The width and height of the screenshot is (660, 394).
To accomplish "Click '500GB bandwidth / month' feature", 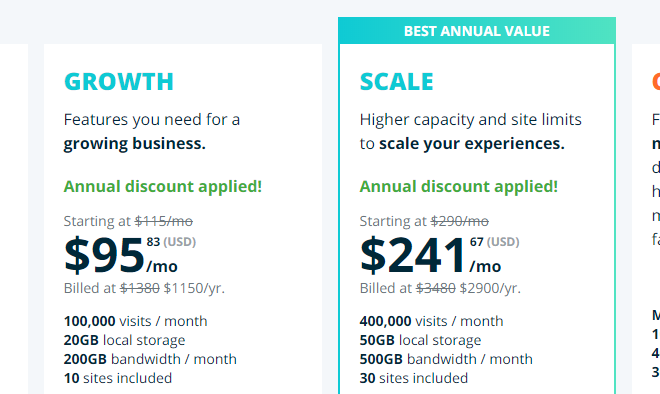I will [x=446, y=359].
